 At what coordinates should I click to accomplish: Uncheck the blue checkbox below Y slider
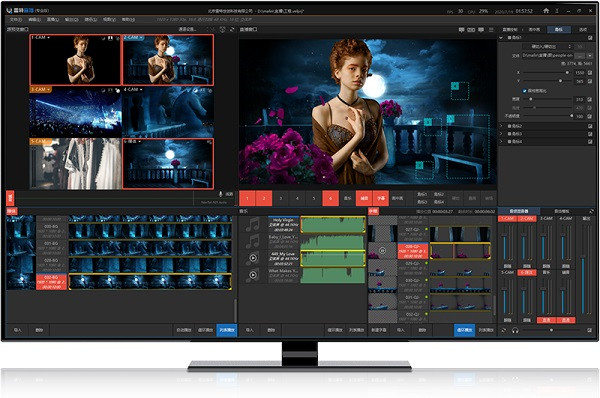525,91
